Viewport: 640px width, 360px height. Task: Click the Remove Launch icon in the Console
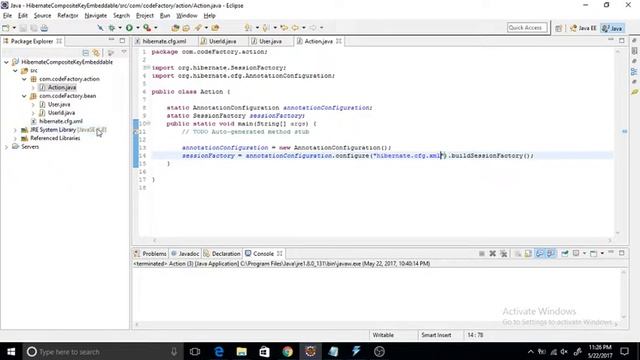493,253
